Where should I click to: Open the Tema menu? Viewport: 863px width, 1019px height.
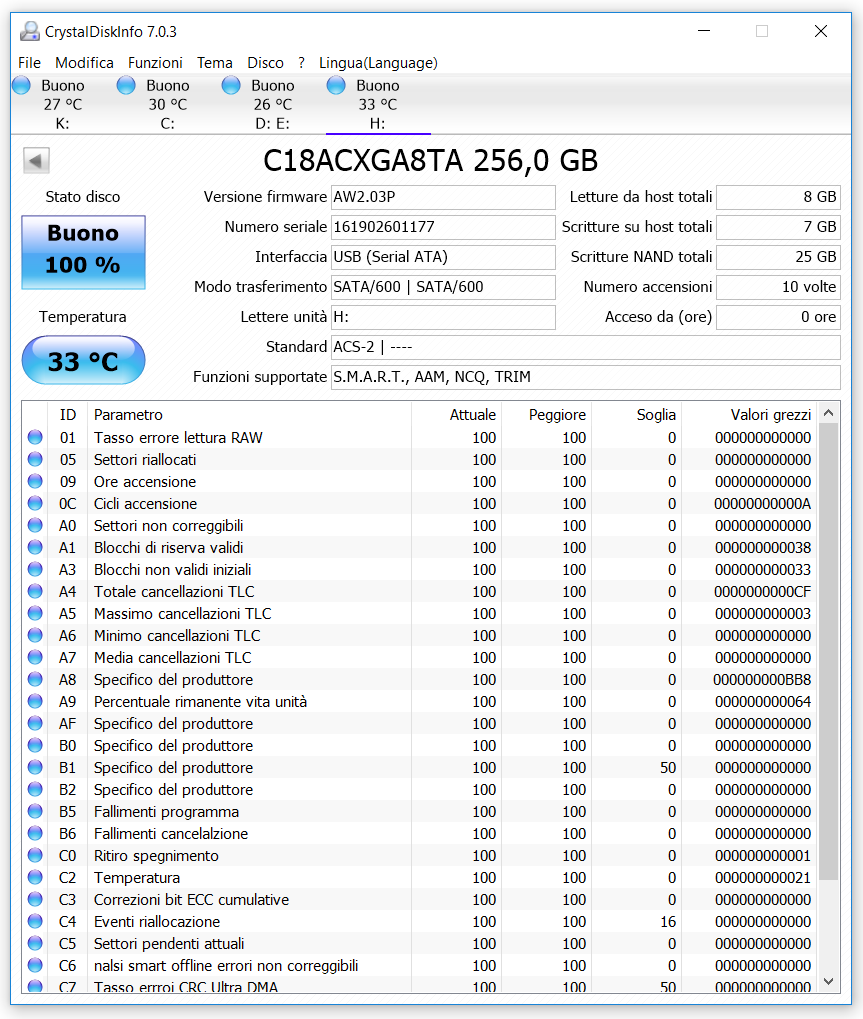215,63
